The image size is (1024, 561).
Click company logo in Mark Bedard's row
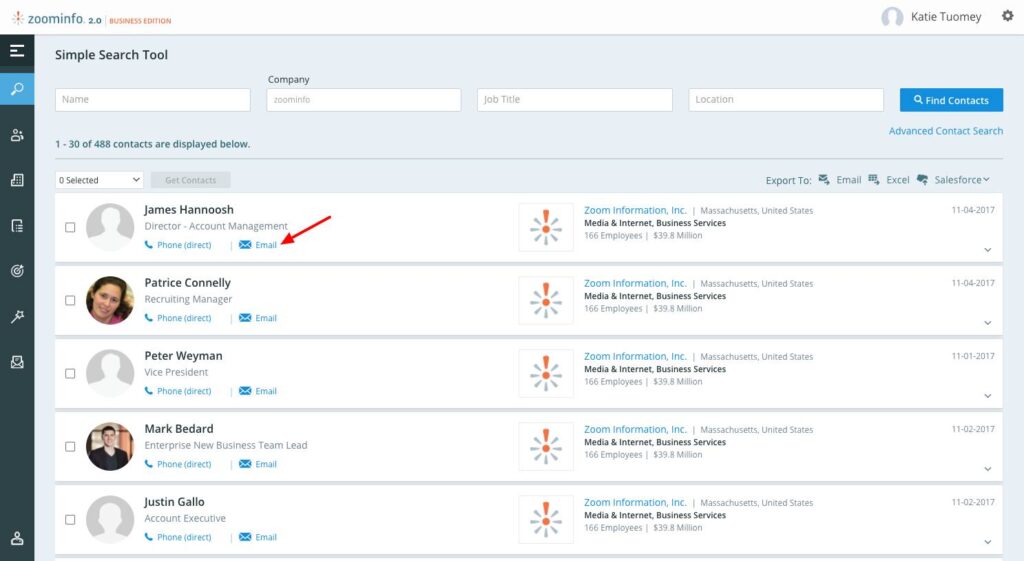tap(546, 447)
